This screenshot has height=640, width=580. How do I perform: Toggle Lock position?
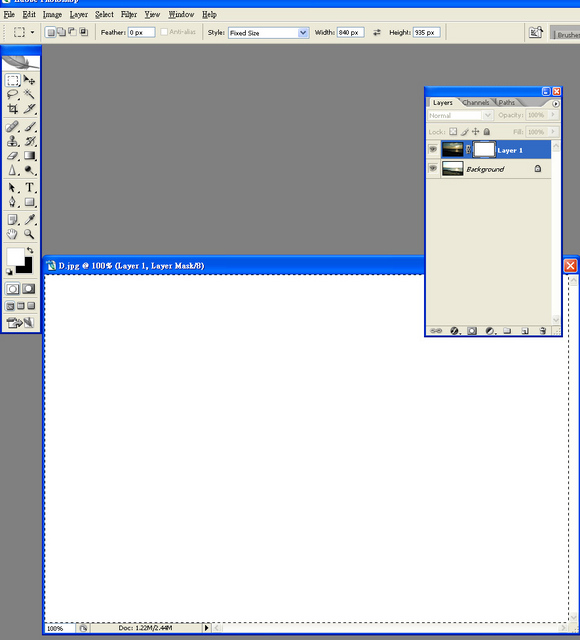[476, 131]
